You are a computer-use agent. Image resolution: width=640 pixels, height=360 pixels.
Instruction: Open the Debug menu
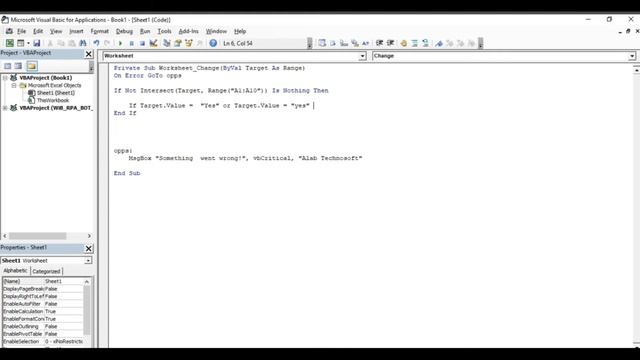(x=124, y=31)
